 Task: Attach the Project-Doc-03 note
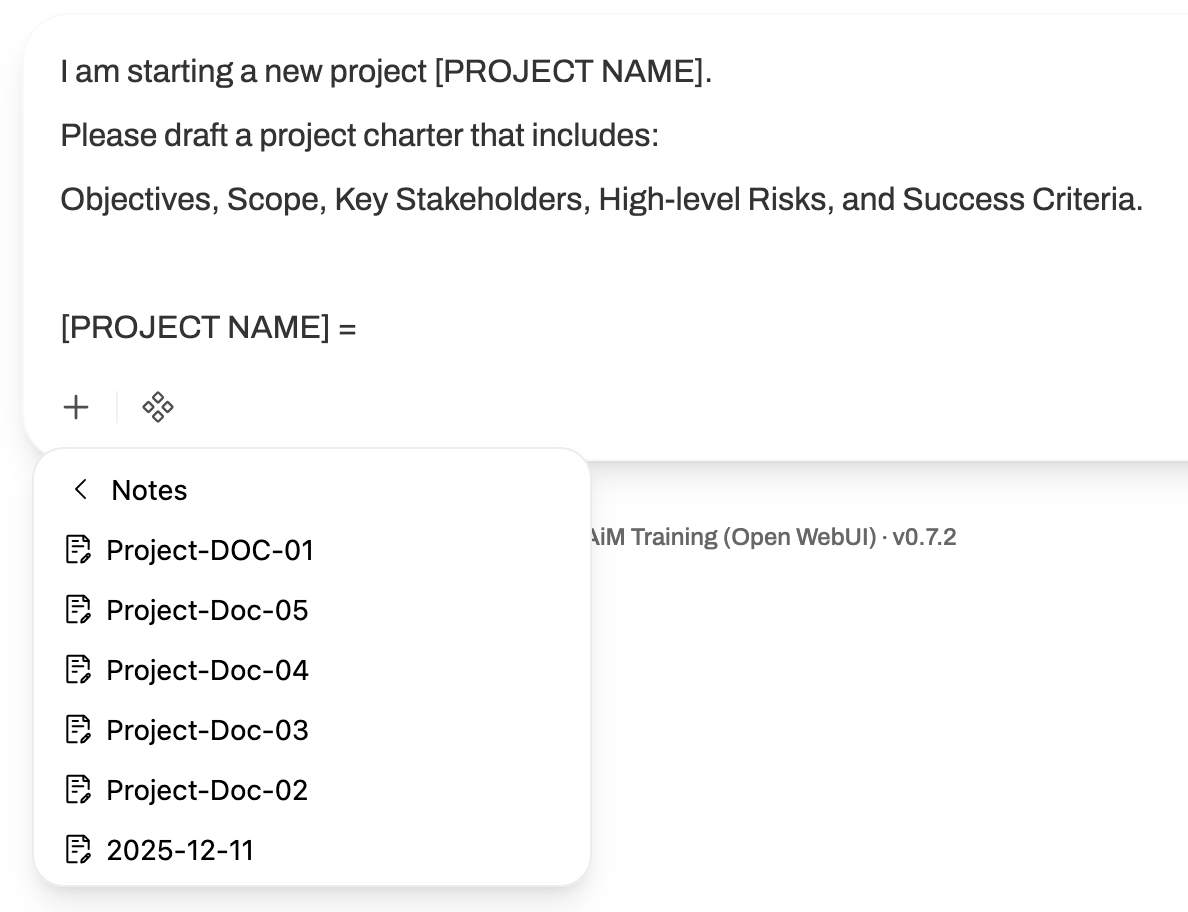coord(207,730)
